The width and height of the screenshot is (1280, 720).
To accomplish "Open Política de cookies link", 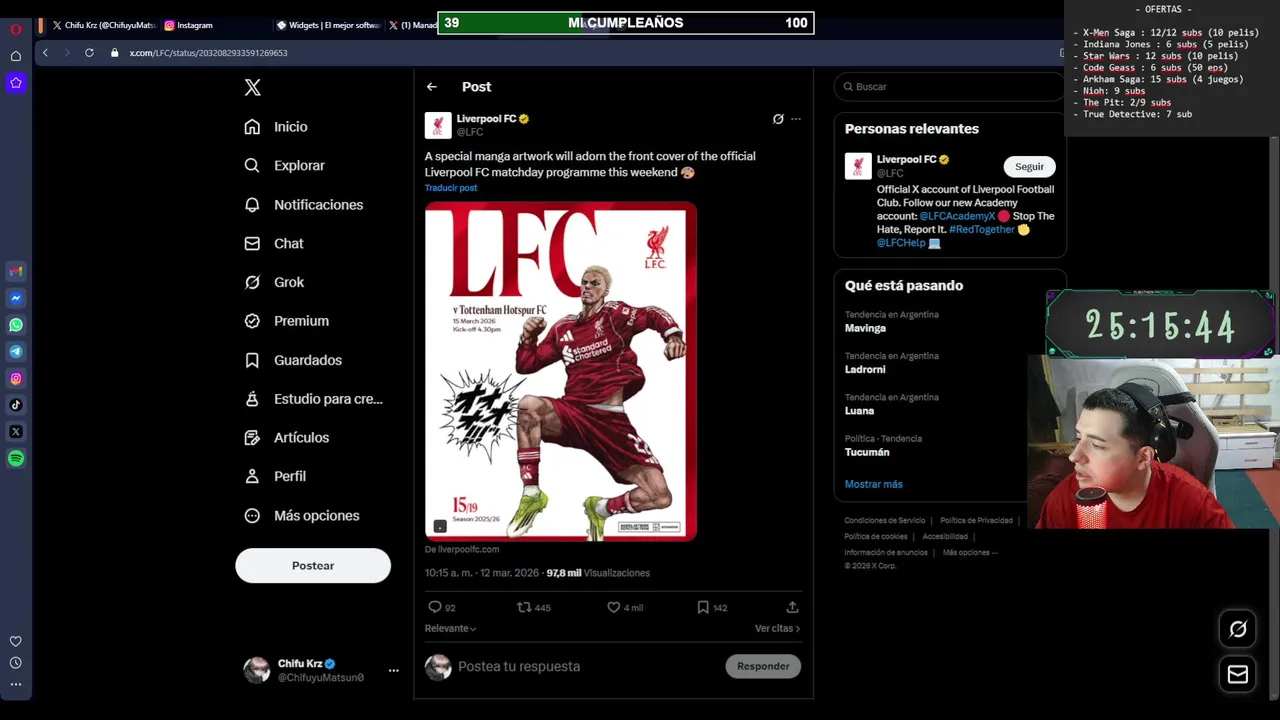I will click(x=876, y=537).
